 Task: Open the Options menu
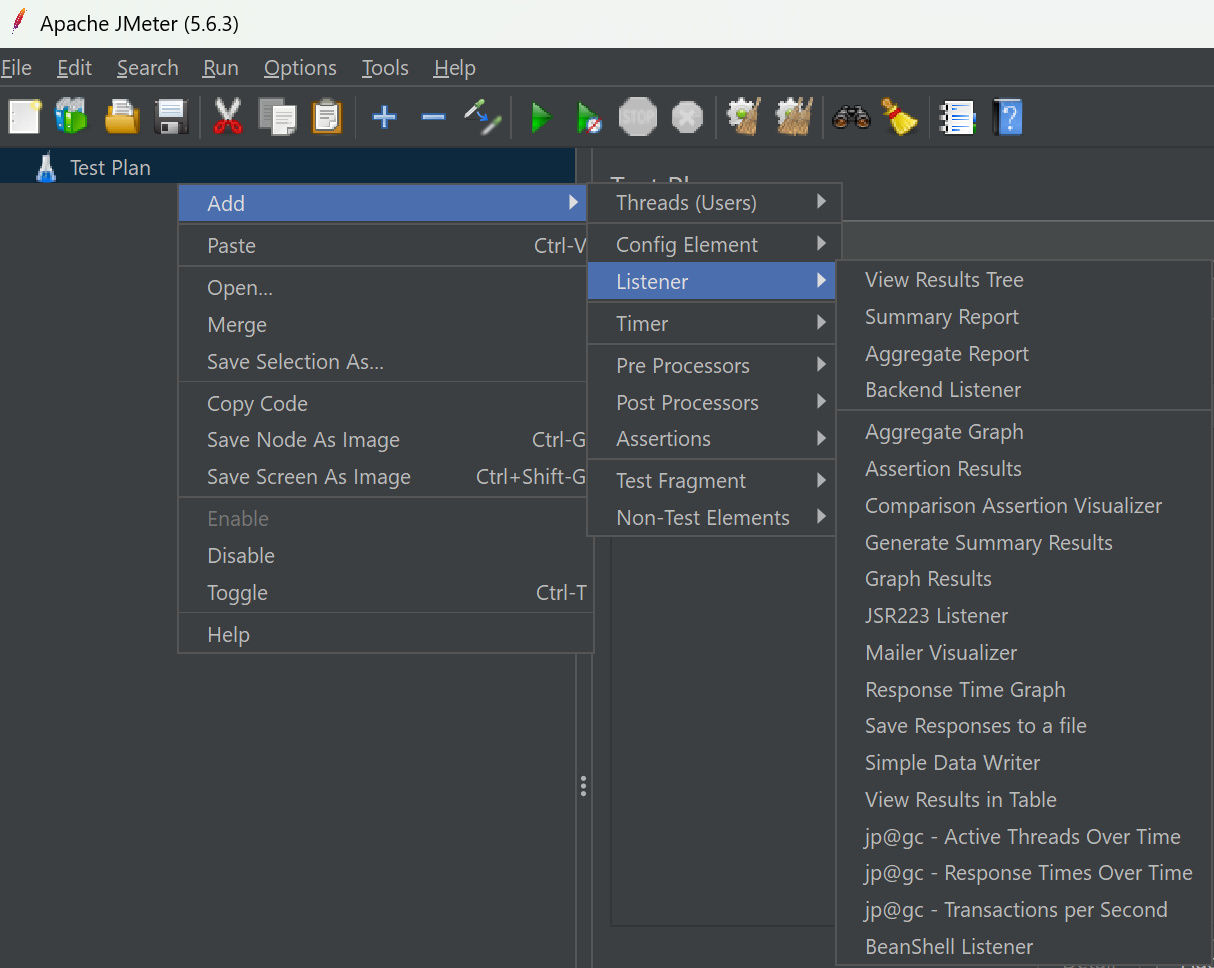click(300, 68)
